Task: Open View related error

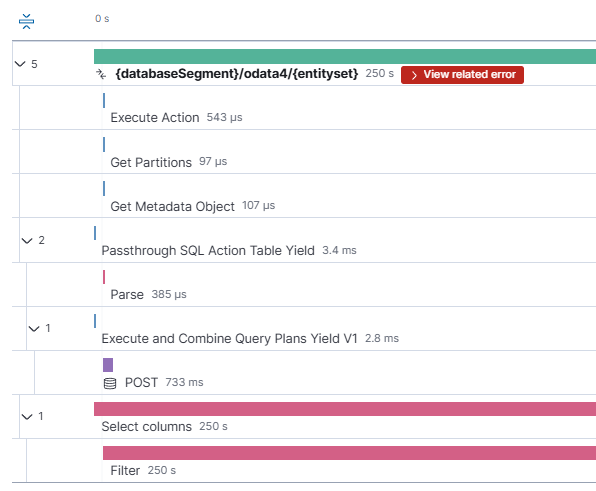Action: tap(462, 75)
